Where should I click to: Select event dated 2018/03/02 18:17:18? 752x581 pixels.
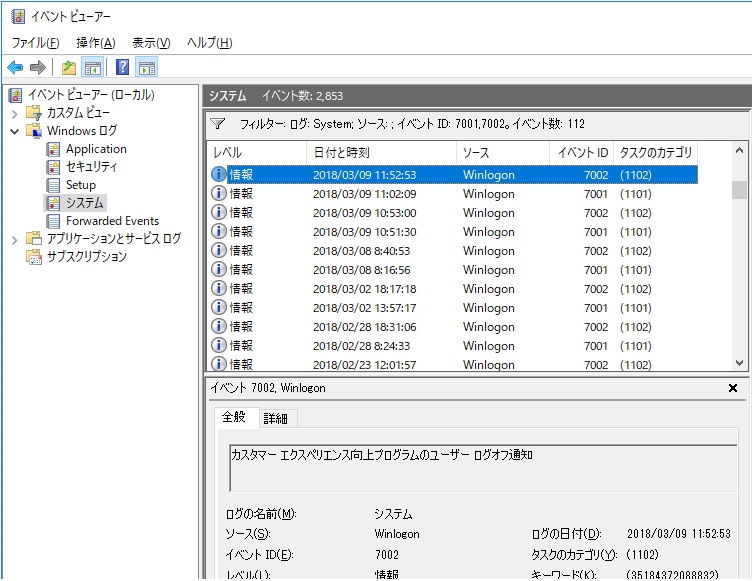tap(454, 289)
